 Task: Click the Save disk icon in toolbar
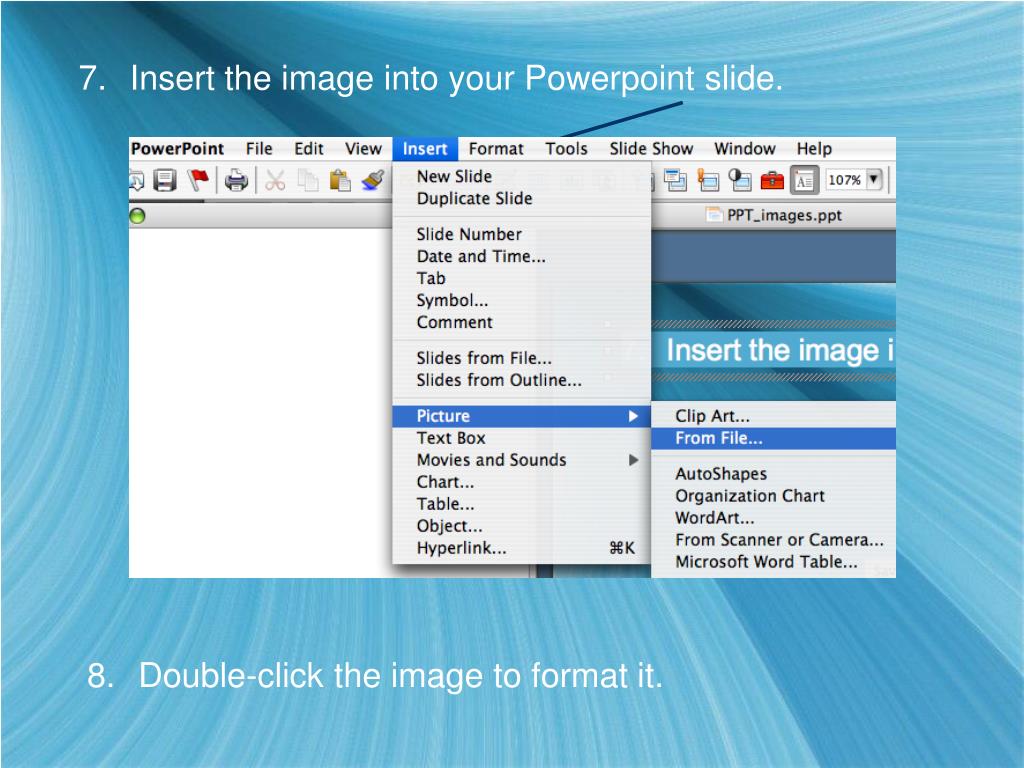165,180
